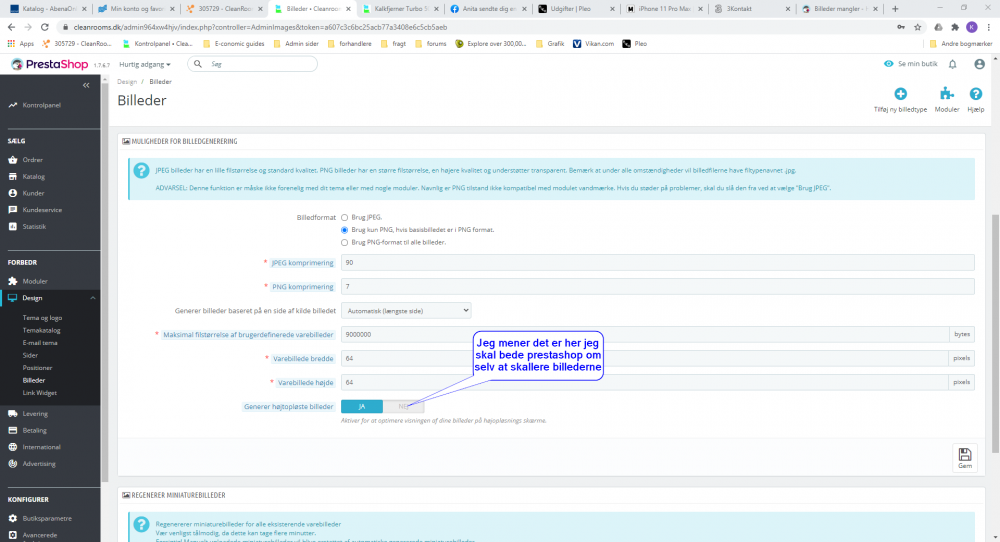
Task: Toggle Generer højtopløste billeder to NEJ
Action: 403,406
